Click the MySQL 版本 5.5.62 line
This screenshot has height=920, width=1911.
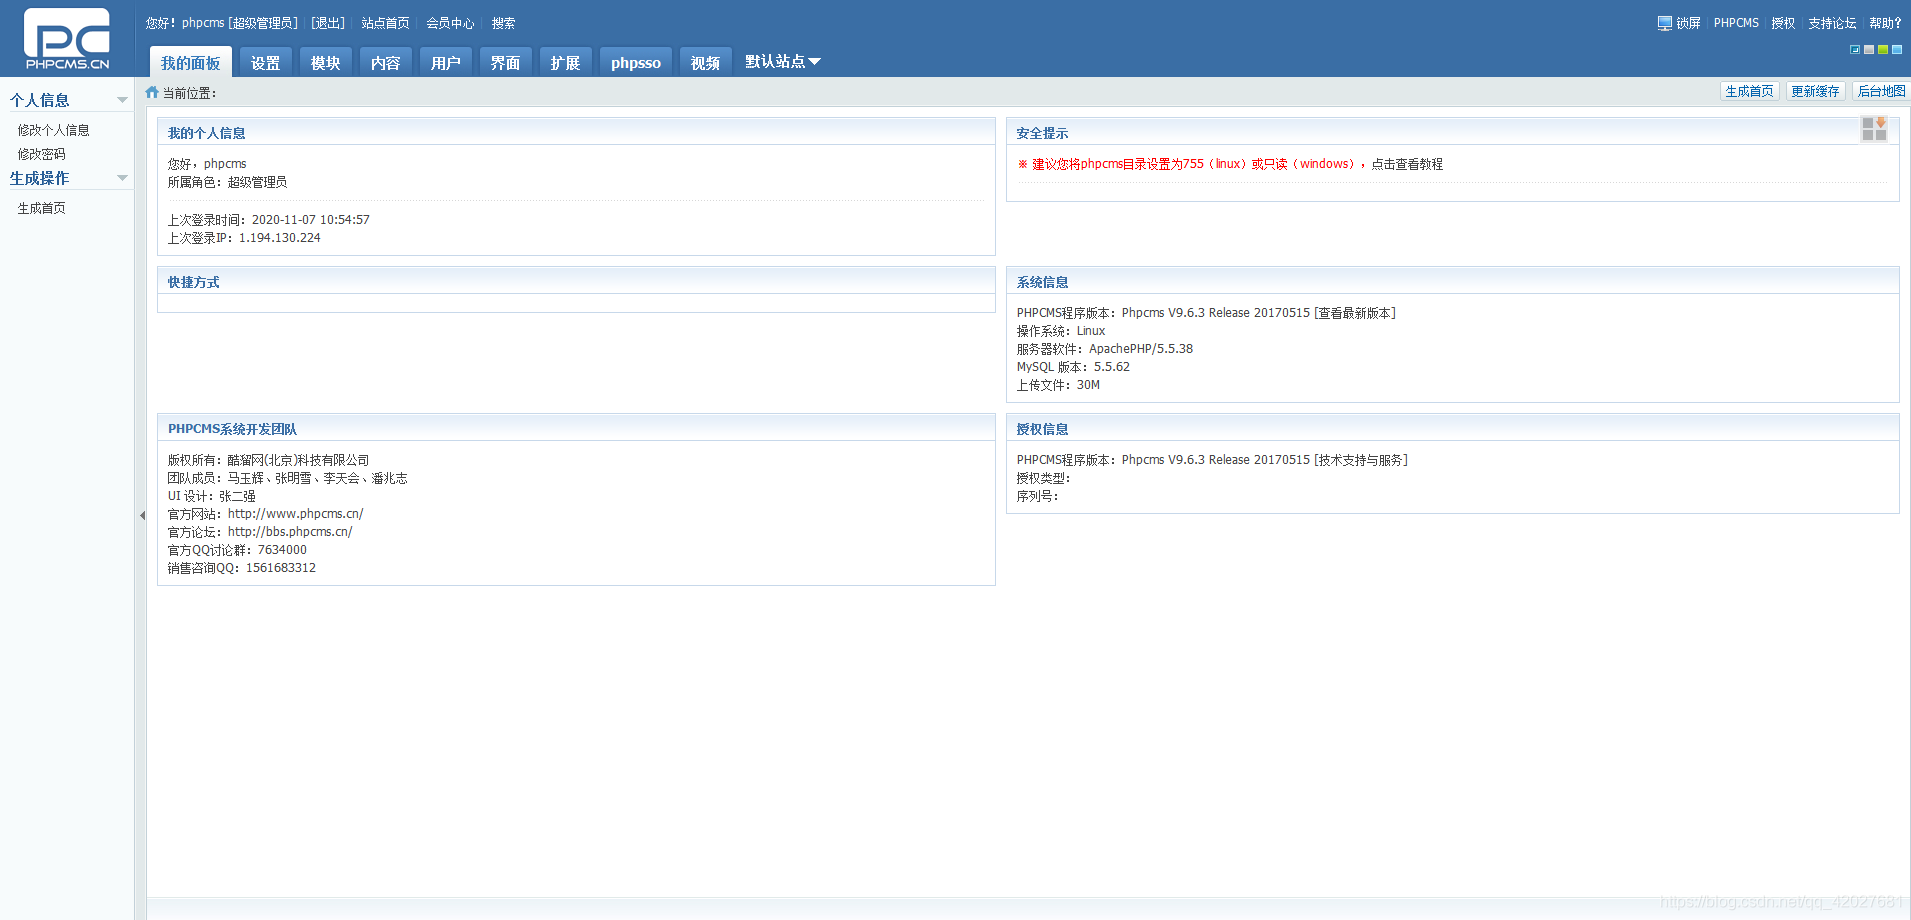(x=1073, y=367)
